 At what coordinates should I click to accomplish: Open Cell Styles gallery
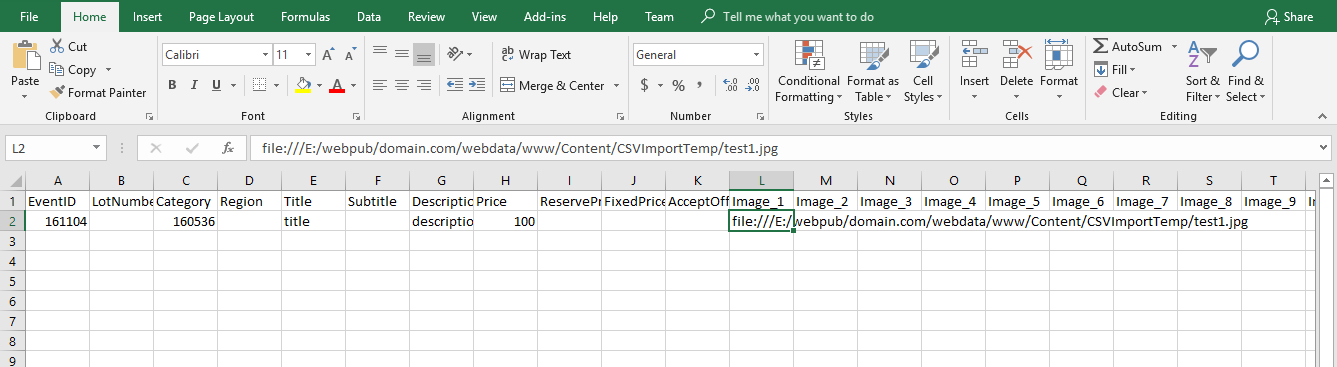click(923, 71)
